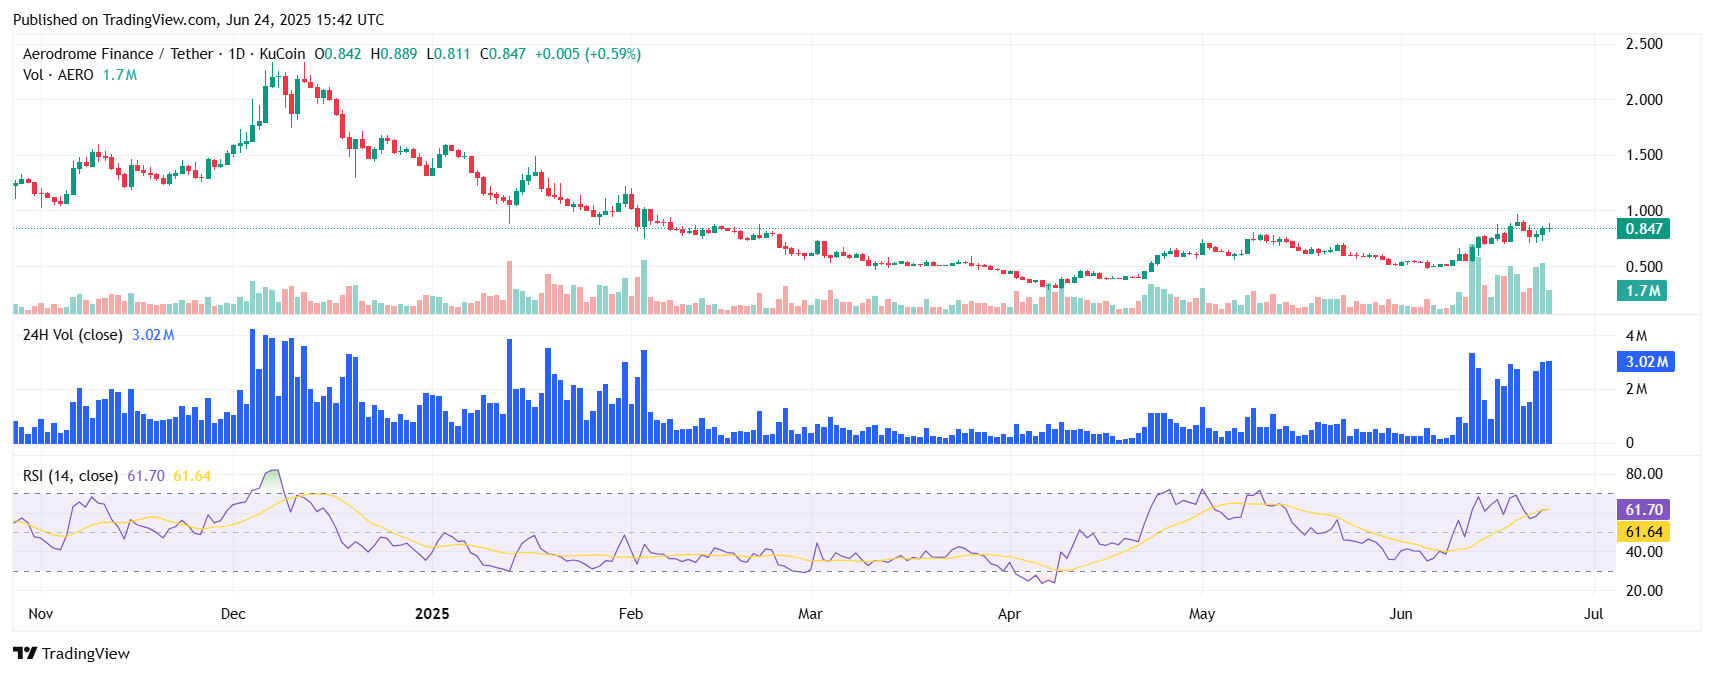Select the RSI (14, close) indicator legend
Viewport: 1714px width, 675px height.
point(70,476)
